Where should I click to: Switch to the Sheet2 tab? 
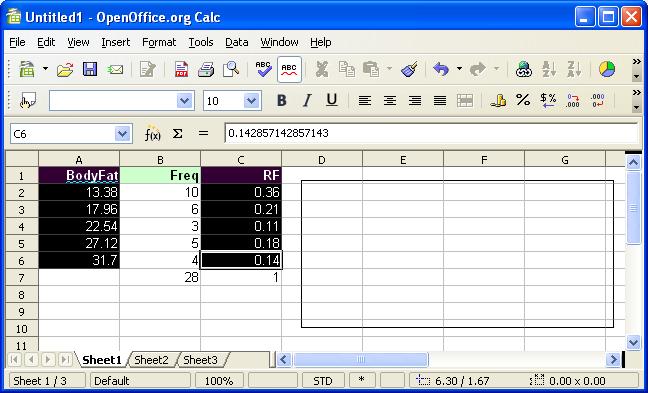[151, 360]
